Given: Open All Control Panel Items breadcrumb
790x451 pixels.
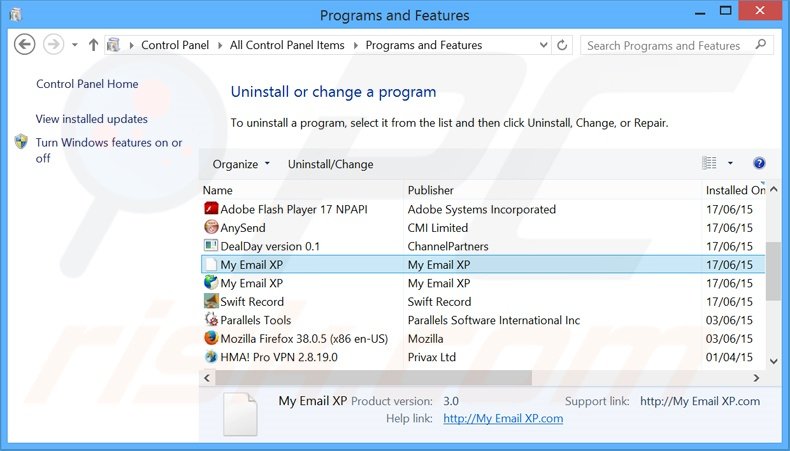Looking at the screenshot, I should tap(287, 45).
